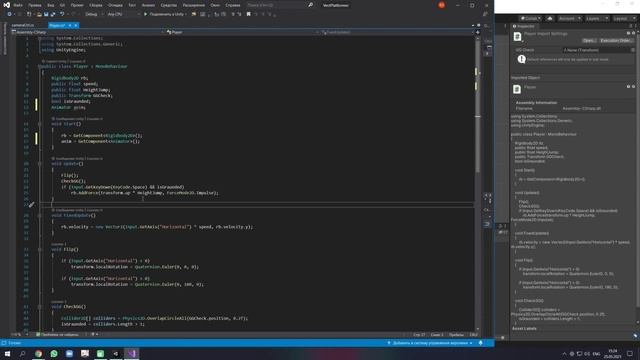This screenshot has height=360, width=640.
Task: Click the Open button in Inspector
Action: click(589, 41)
